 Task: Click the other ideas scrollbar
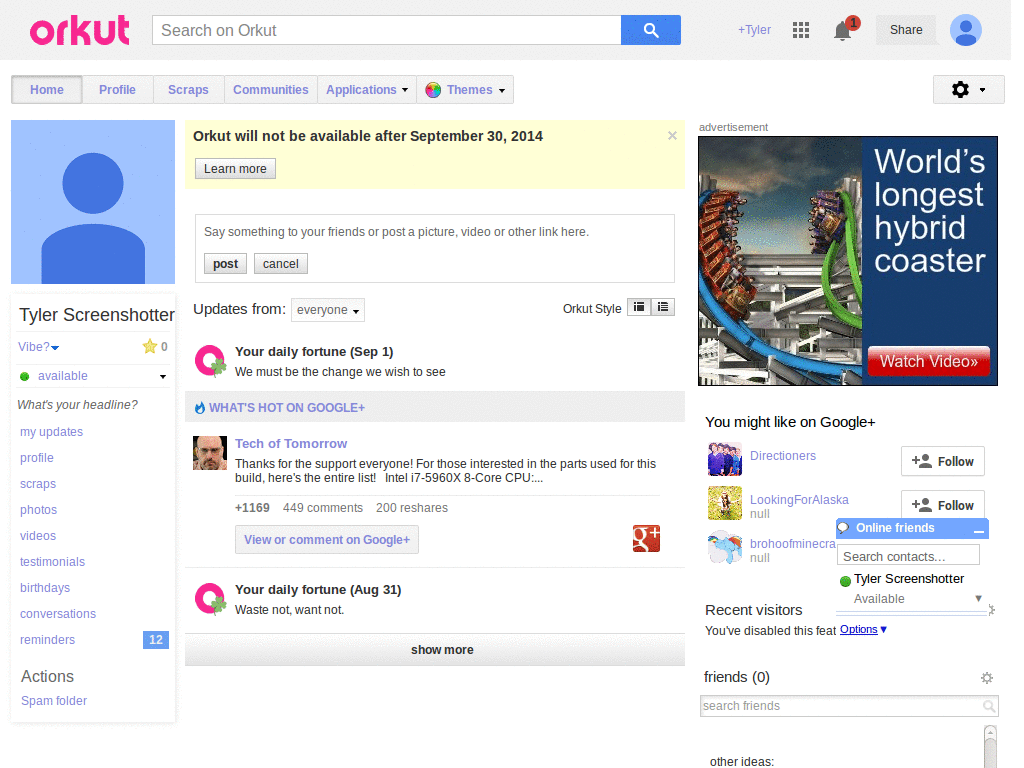pos(991,746)
